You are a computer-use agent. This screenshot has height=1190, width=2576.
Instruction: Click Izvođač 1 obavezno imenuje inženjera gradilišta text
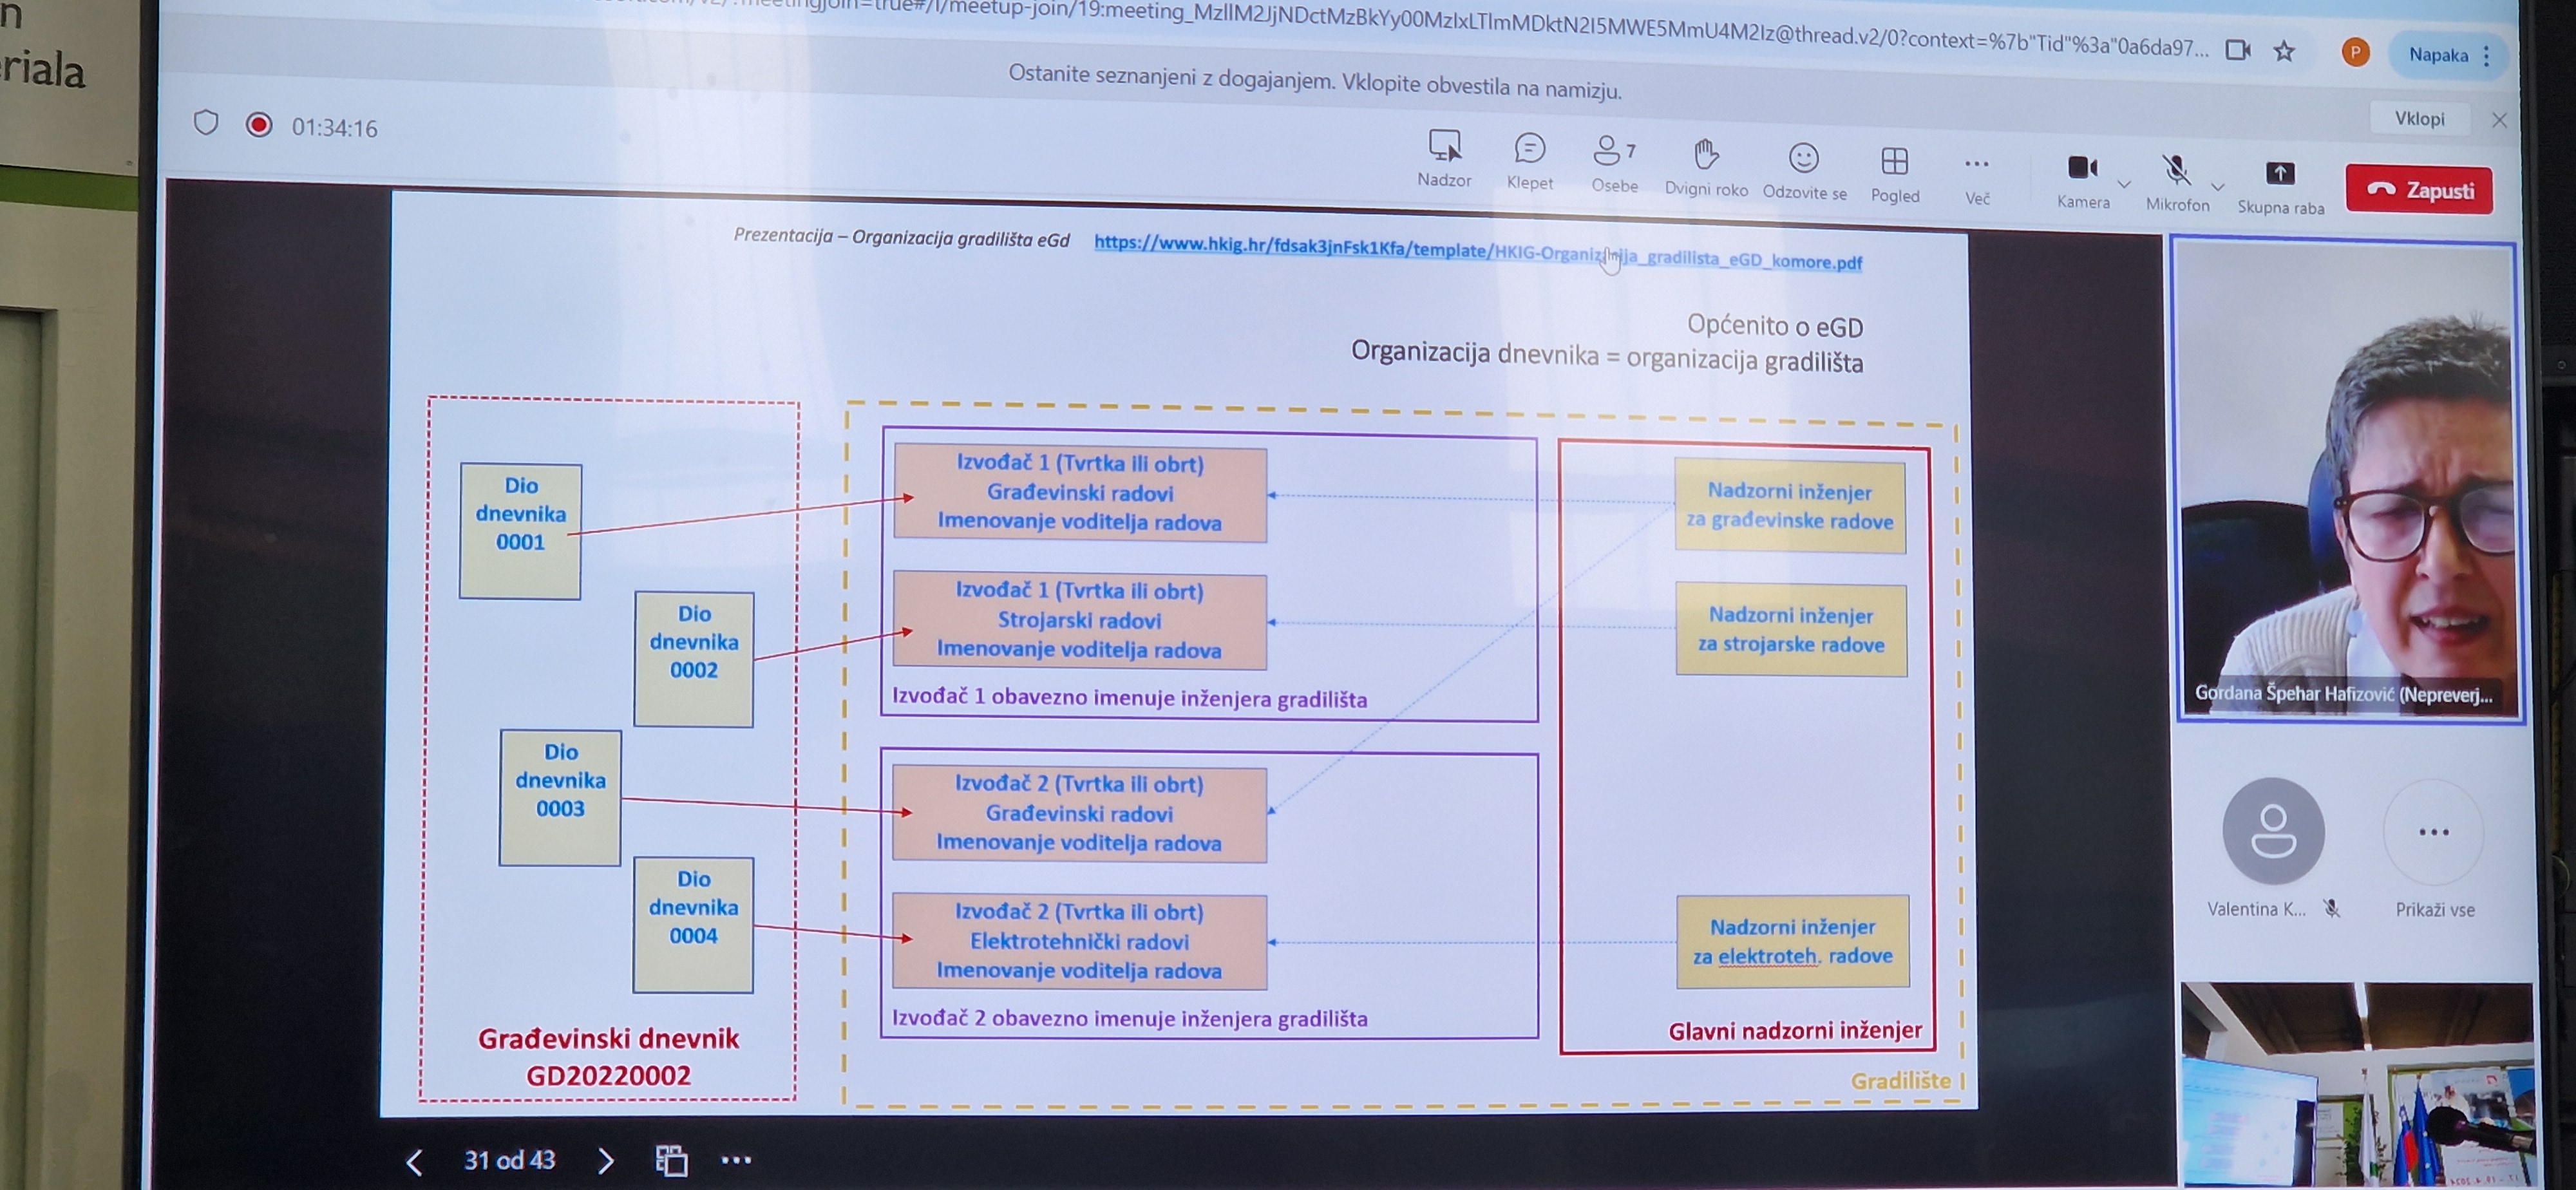point(1129,698)
